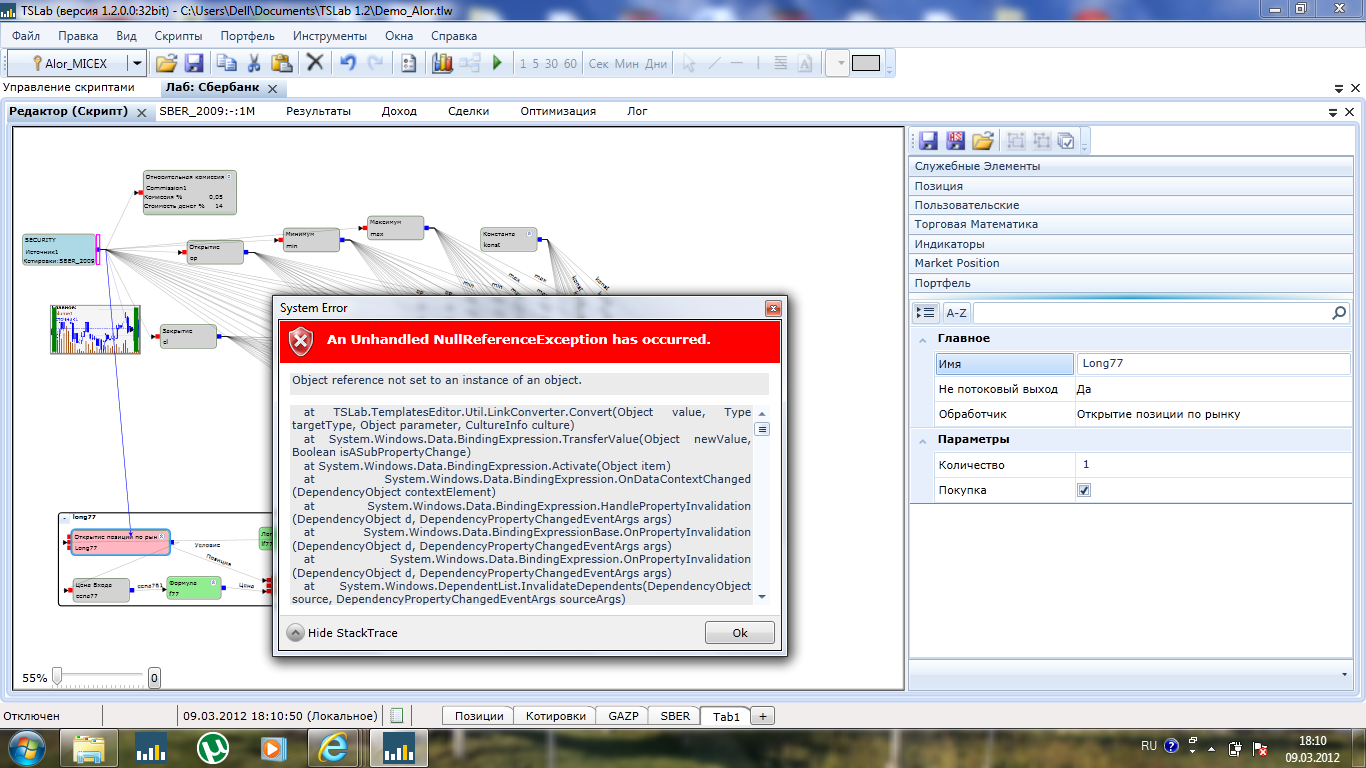Image resolution: width=1366 pixels, height=768 pixels.
Task: Collapse the StackTrace with Hide StackTrace chevron
Action: [295, 633]
